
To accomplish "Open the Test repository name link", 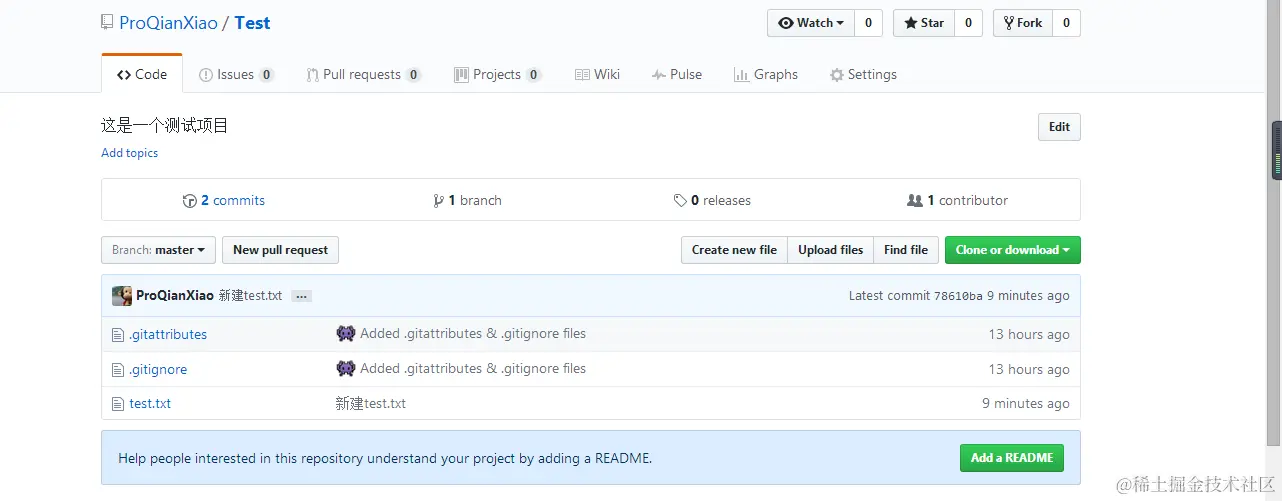I will pyautogui.click(x=252, y=23).
